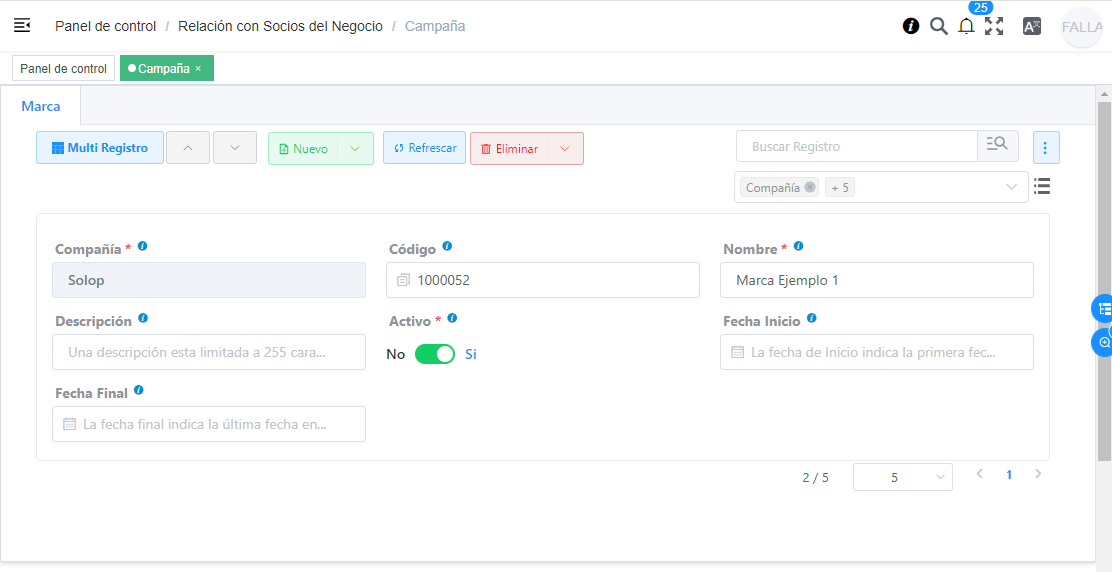Image resolution: width=1112 pixels, height=572 pixels.
Task: Click the advanced record search icon
Action: point(997,146)
